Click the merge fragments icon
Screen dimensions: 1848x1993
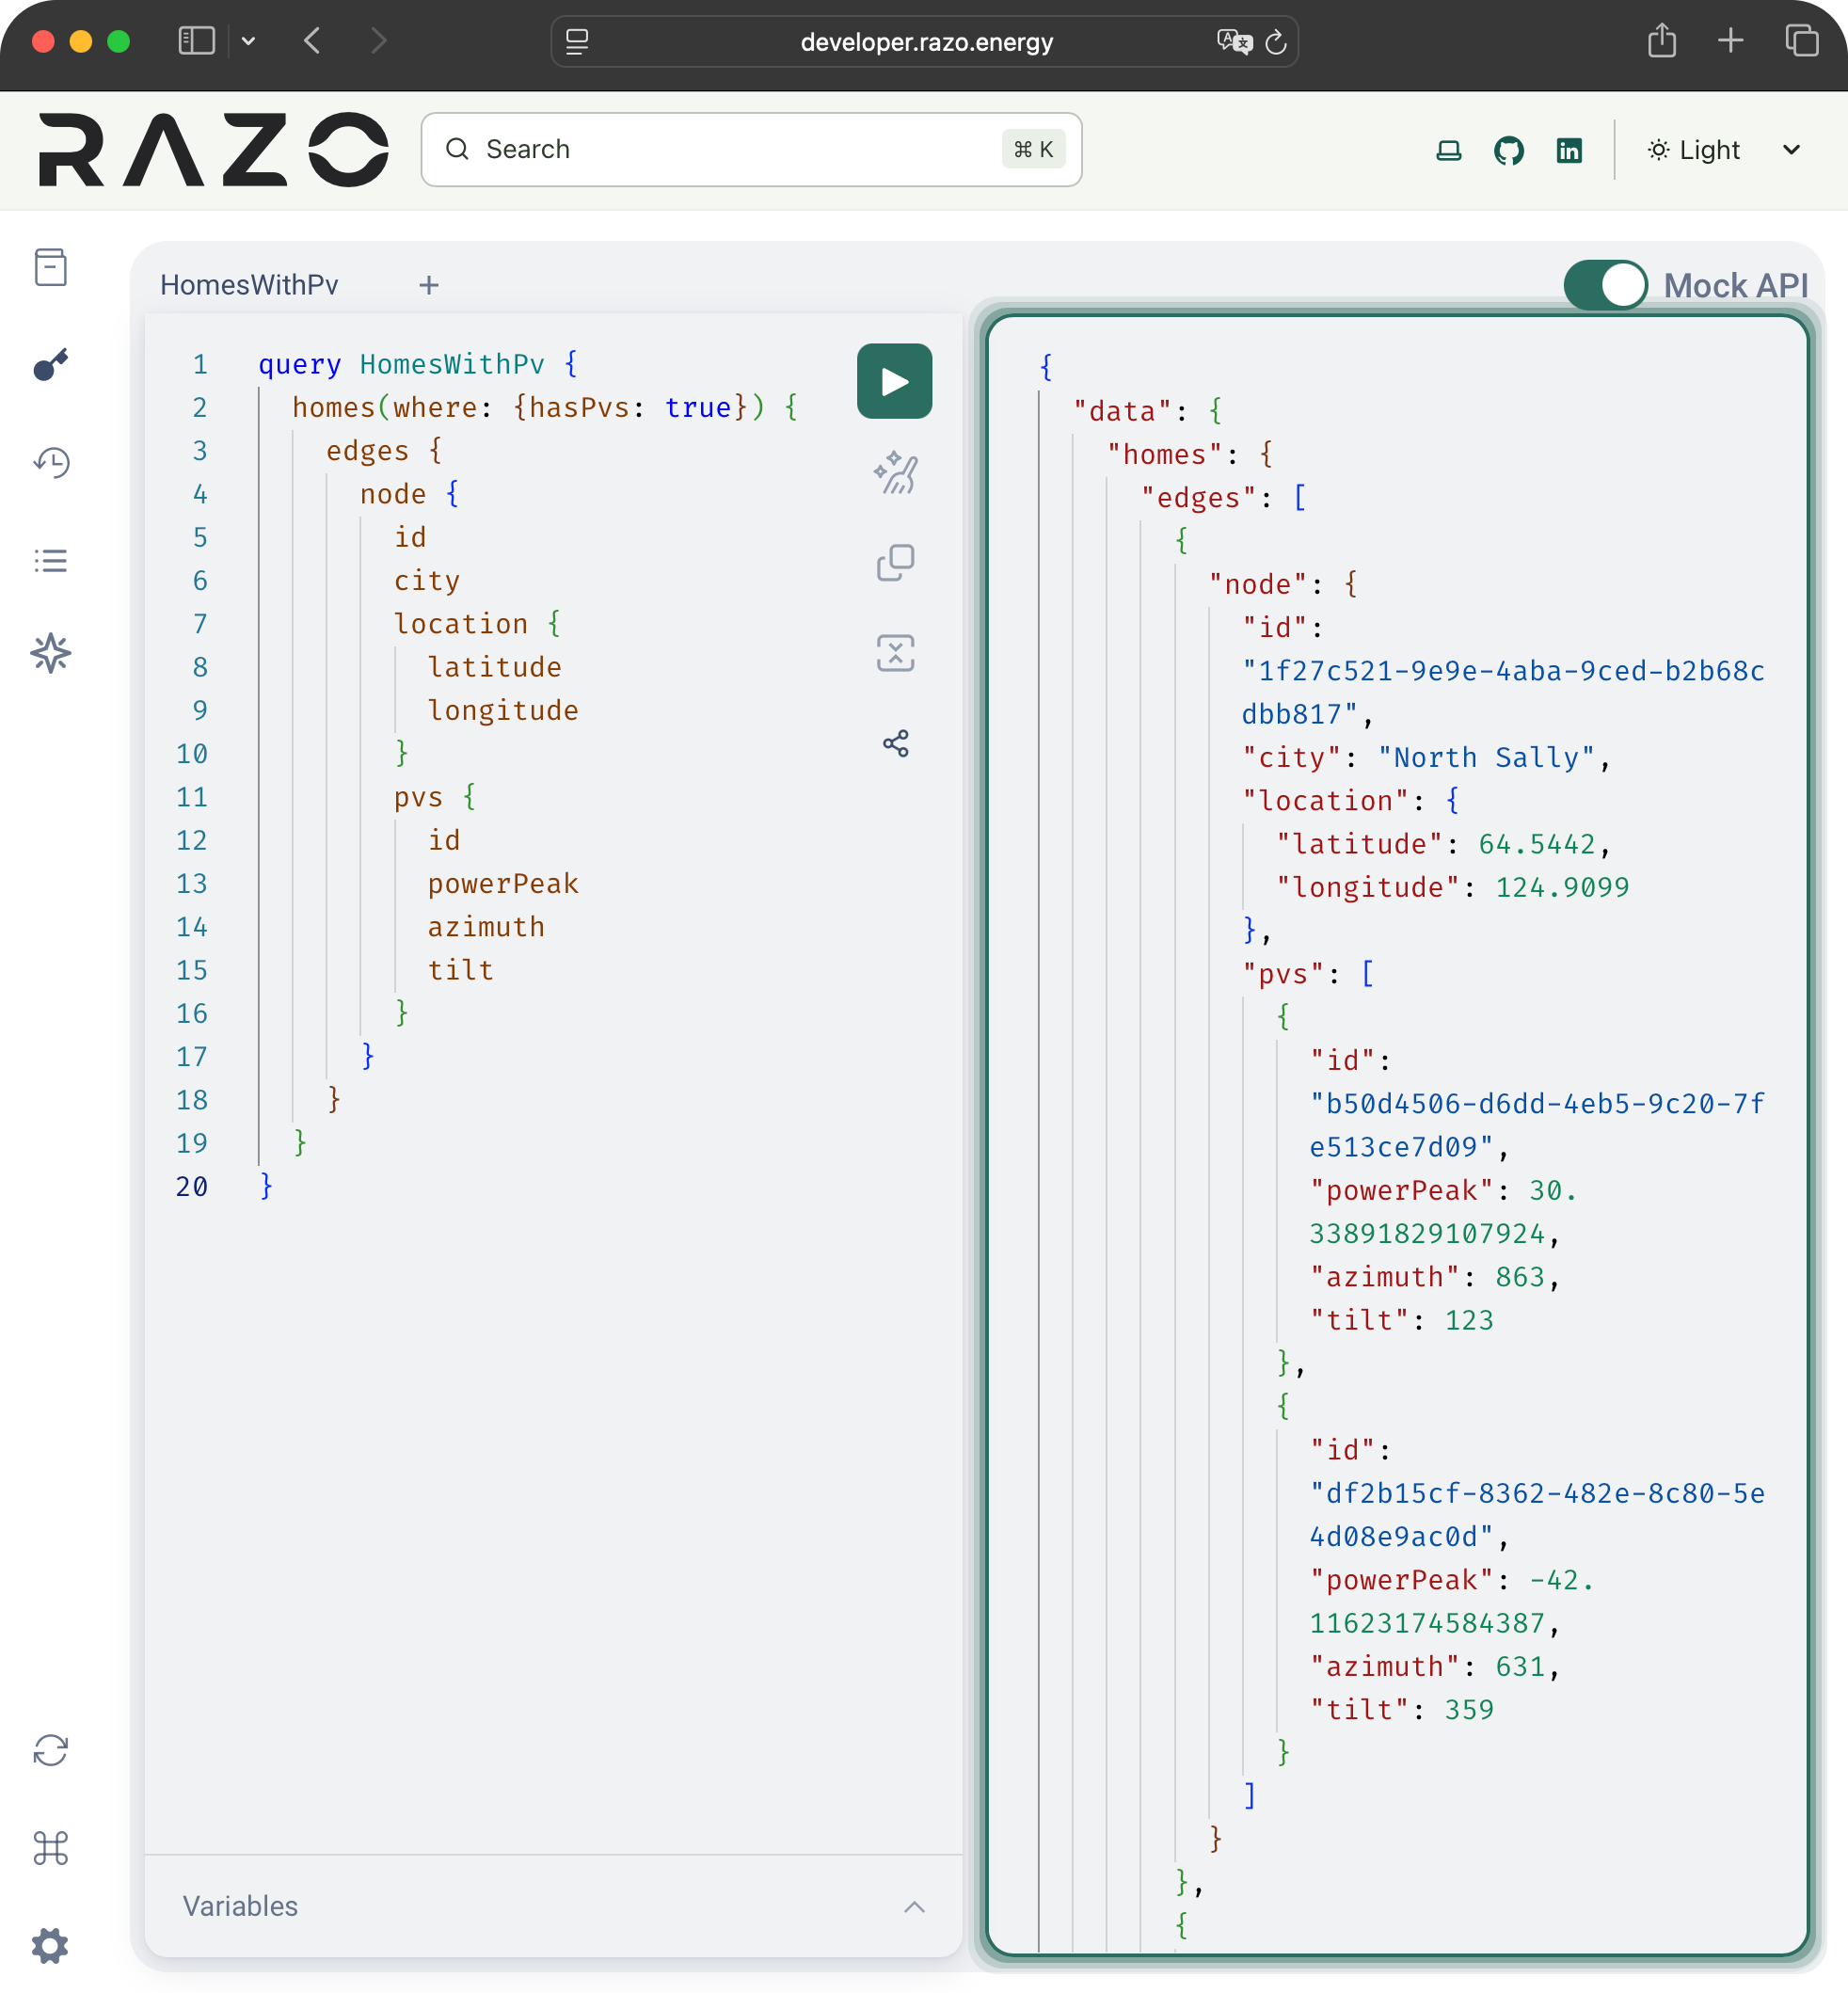point(894,653)
